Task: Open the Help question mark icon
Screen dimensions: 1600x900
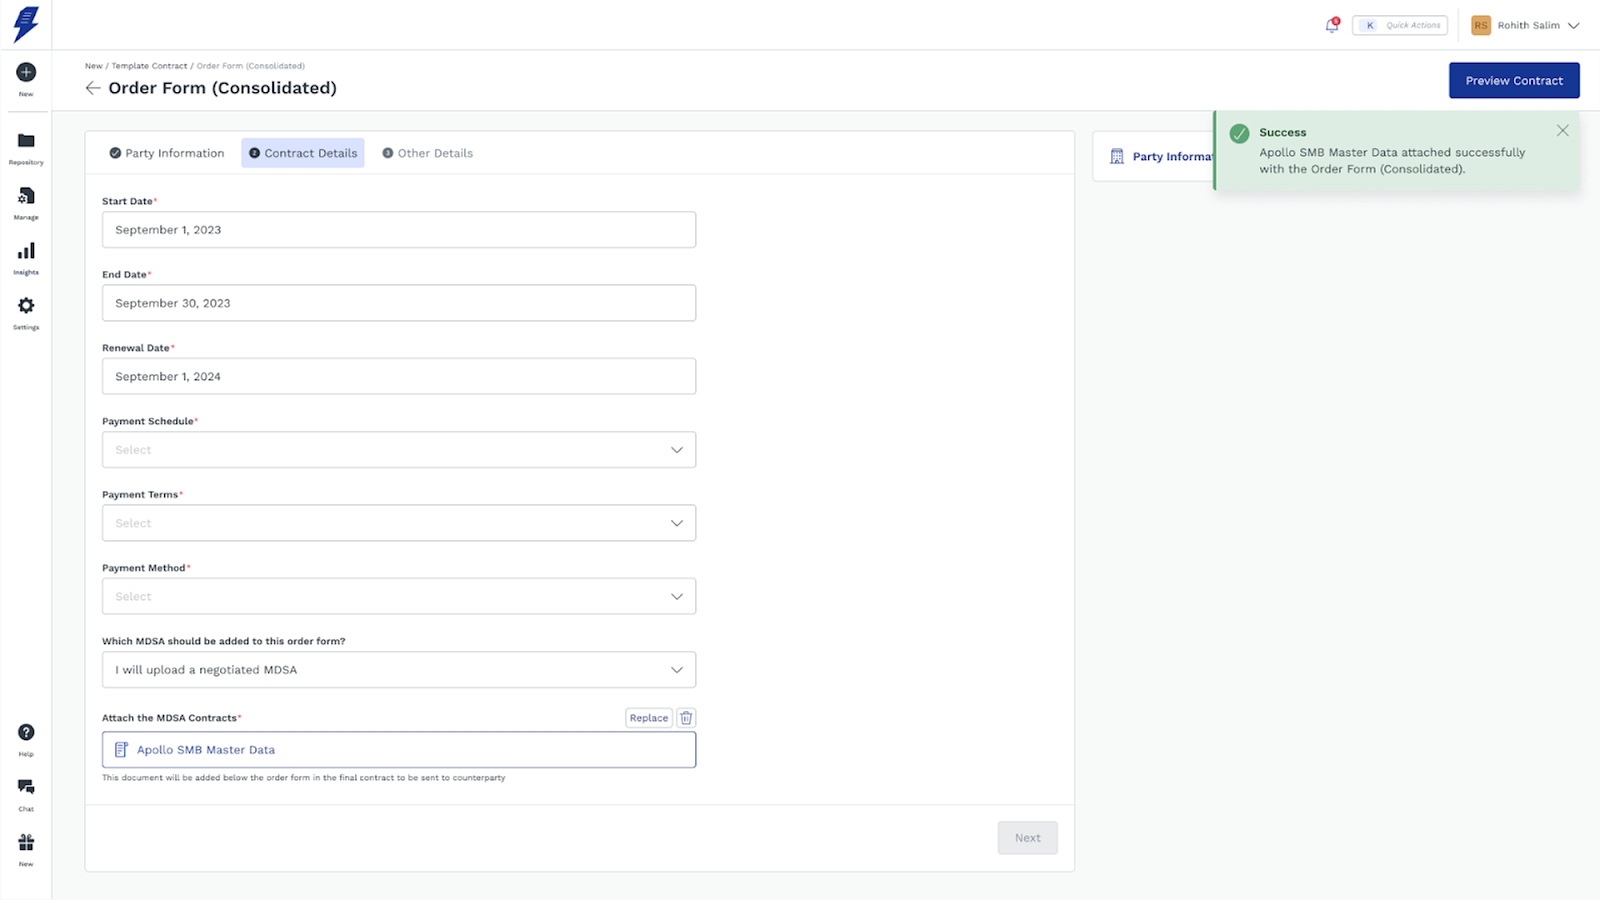Action: point(26,733)
